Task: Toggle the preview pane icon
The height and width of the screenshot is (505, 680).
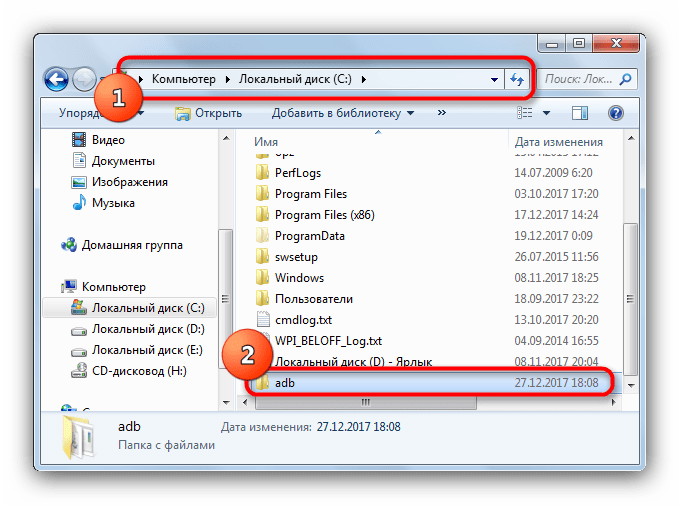Action: (x=579, y=113)
